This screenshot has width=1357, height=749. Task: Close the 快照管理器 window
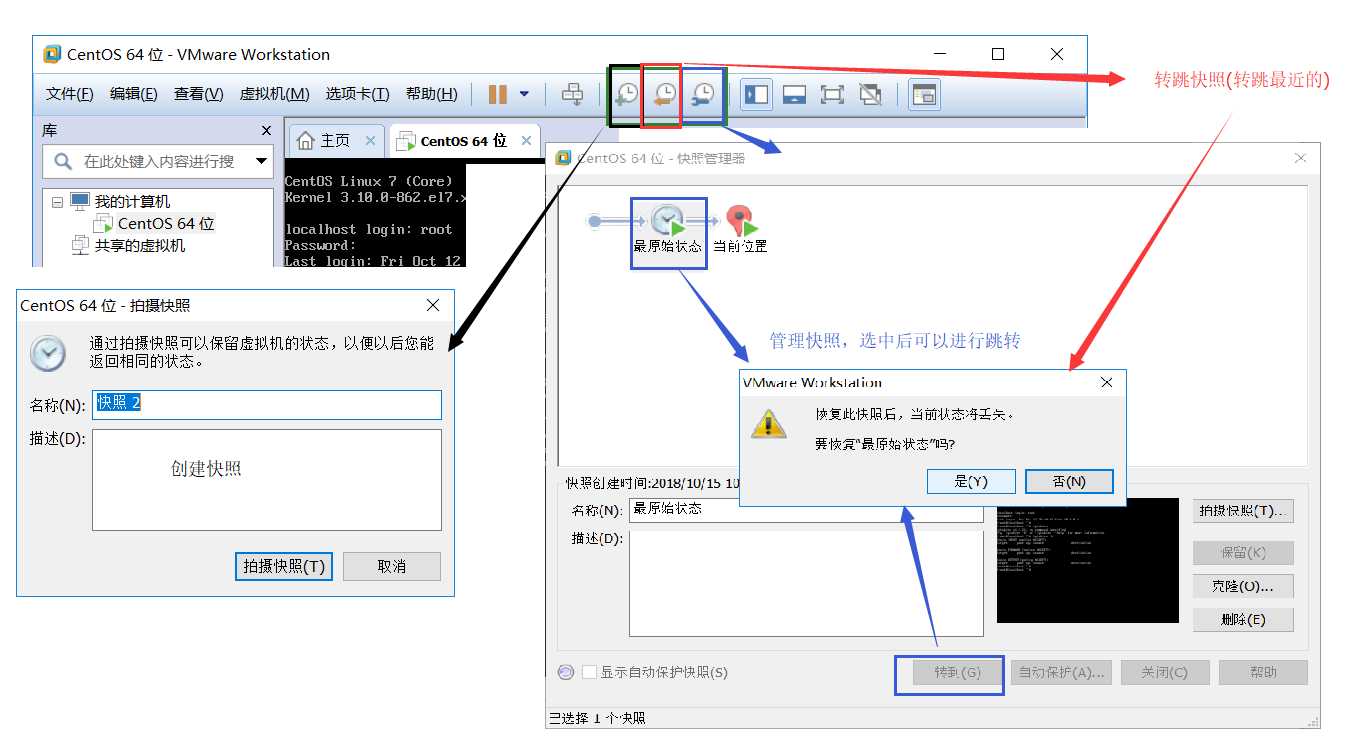tap(1300, 158)
